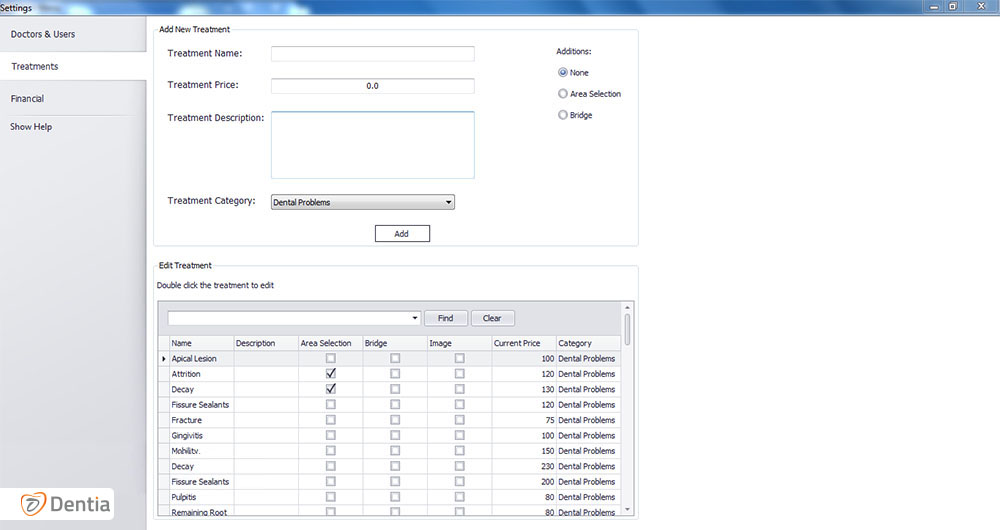The width and height of the screenshot is (1000, 530).
Task: Uncheck Area Selection for Attrition row
Action: point(331,374)
